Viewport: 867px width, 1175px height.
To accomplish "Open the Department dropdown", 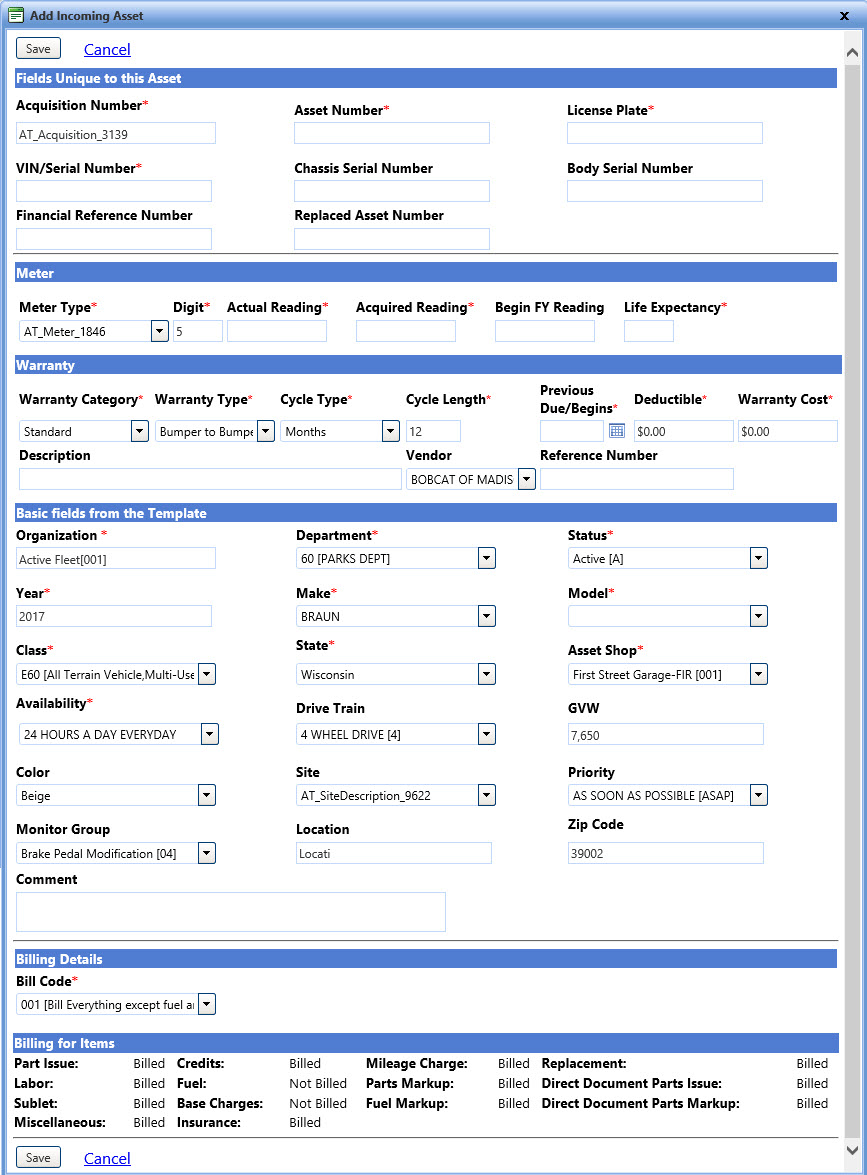I will (x=487, y=558).
